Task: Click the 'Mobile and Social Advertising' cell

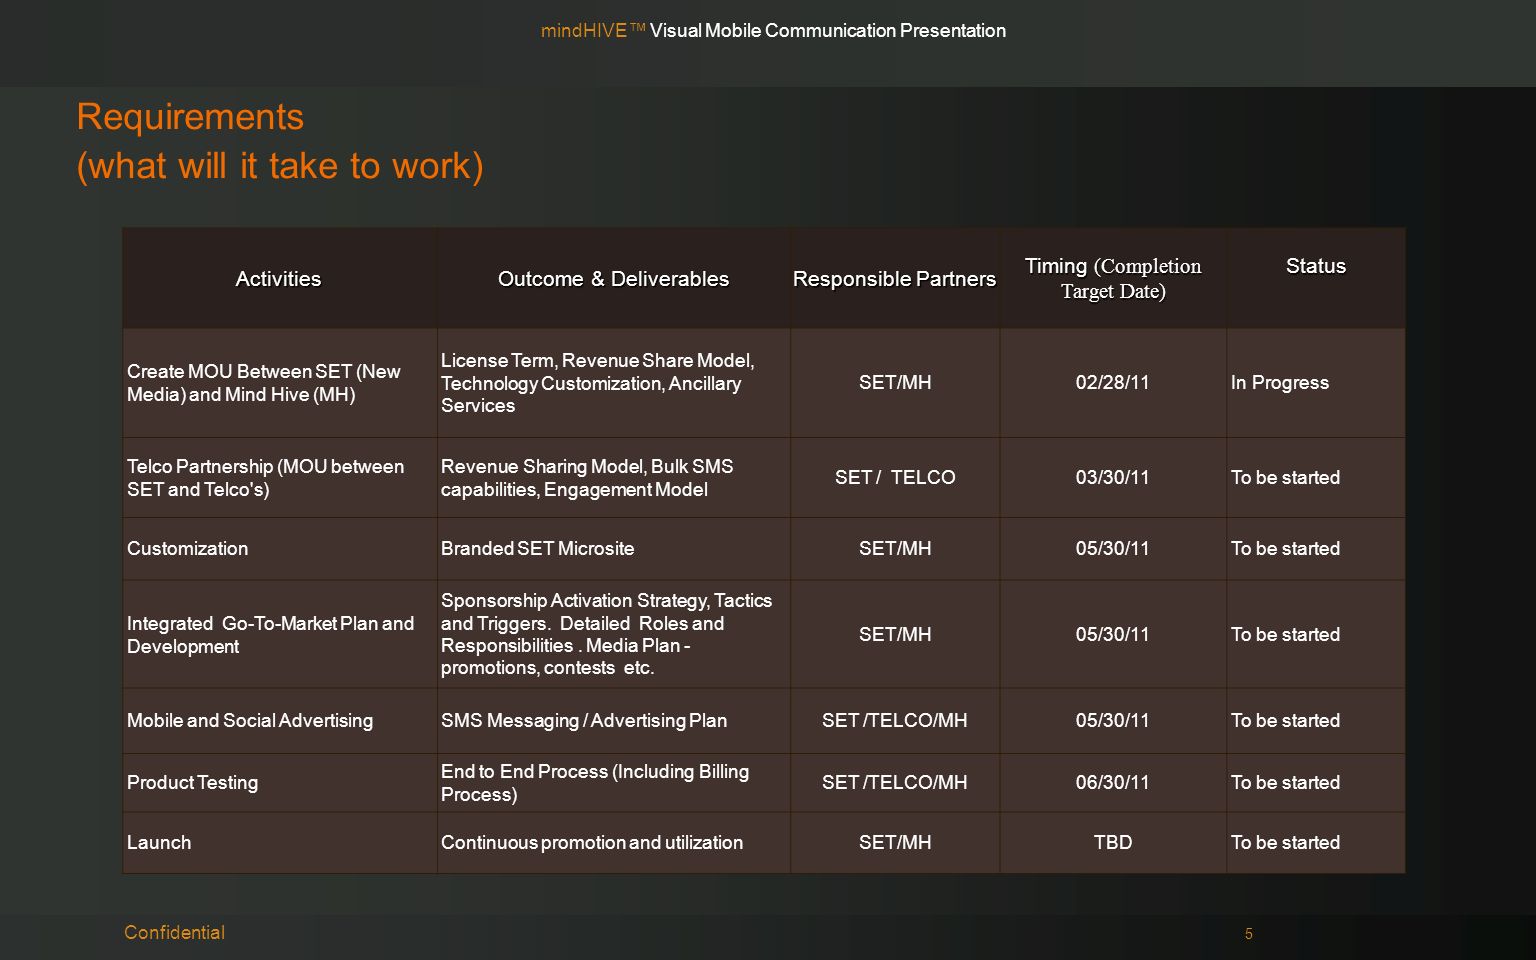Action: [x=279, y=720]
